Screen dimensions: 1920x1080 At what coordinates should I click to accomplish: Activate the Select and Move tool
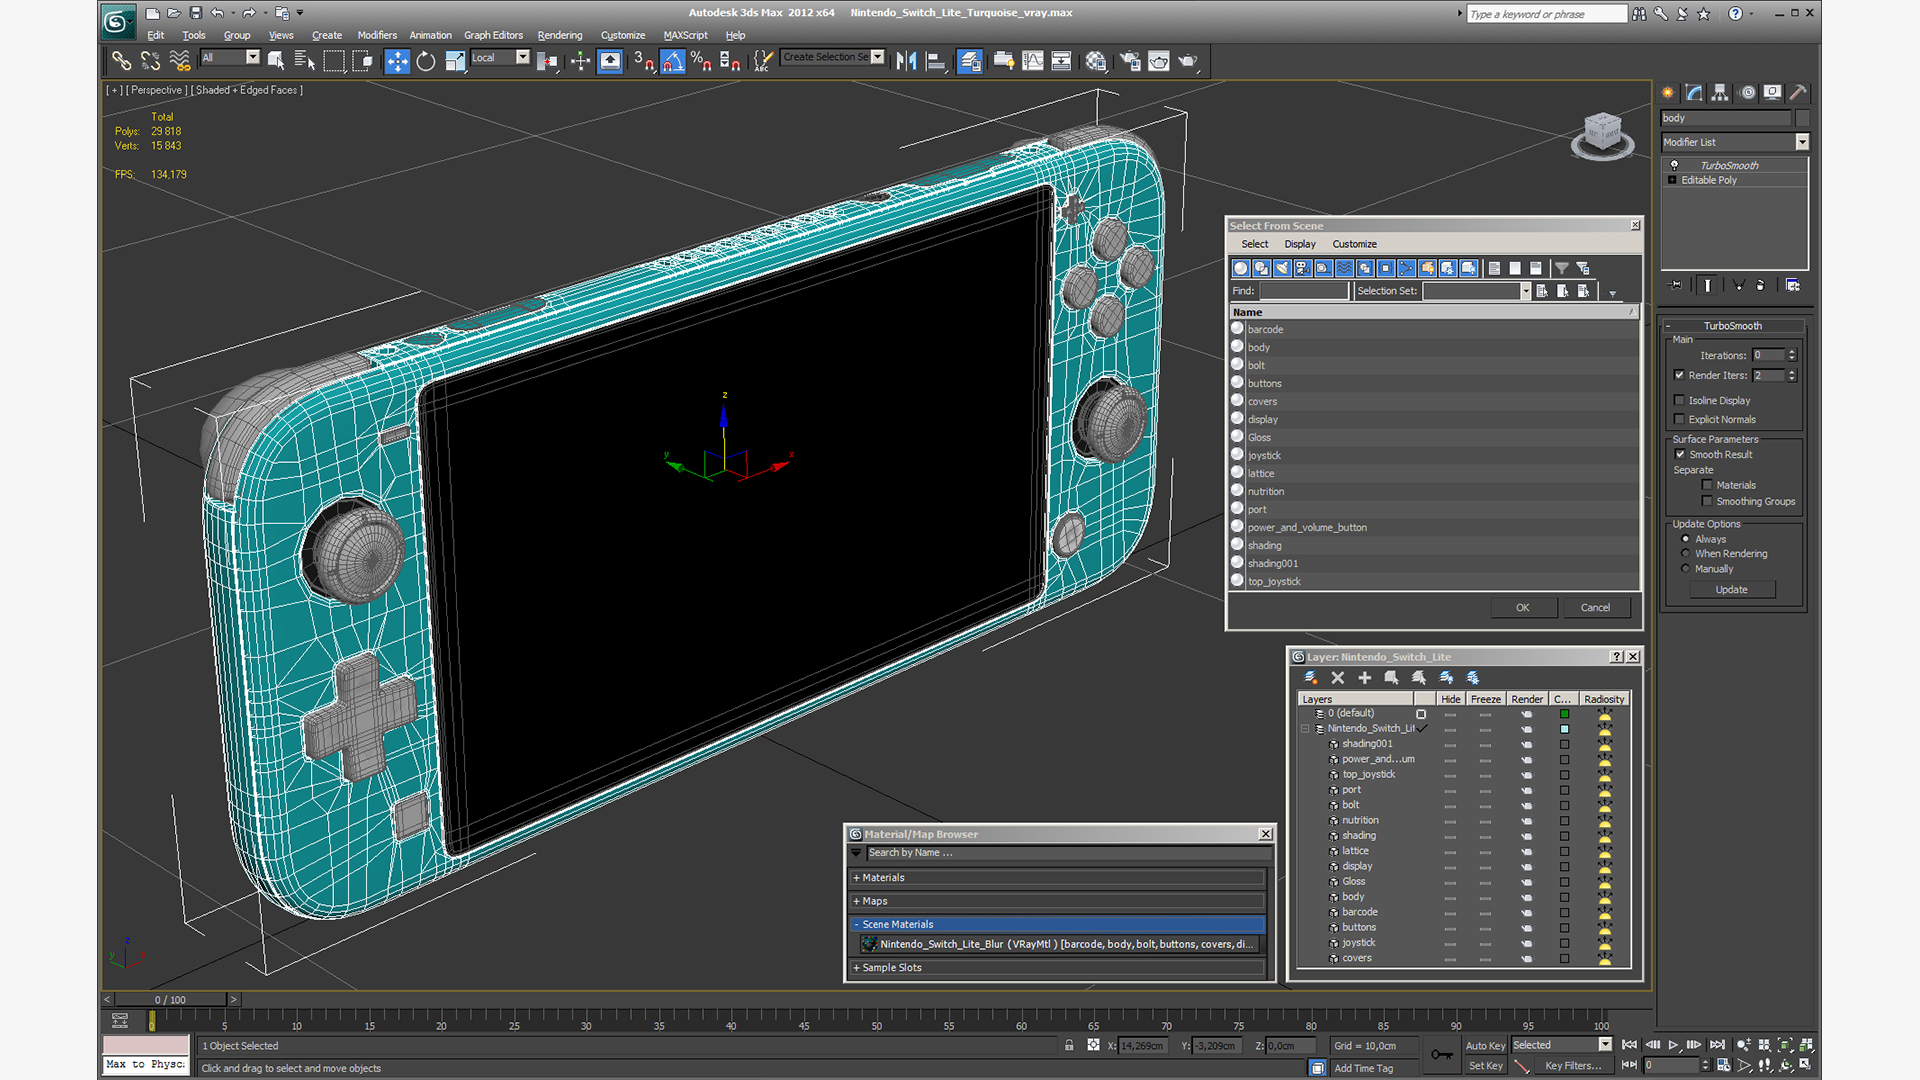click(397, 61)
